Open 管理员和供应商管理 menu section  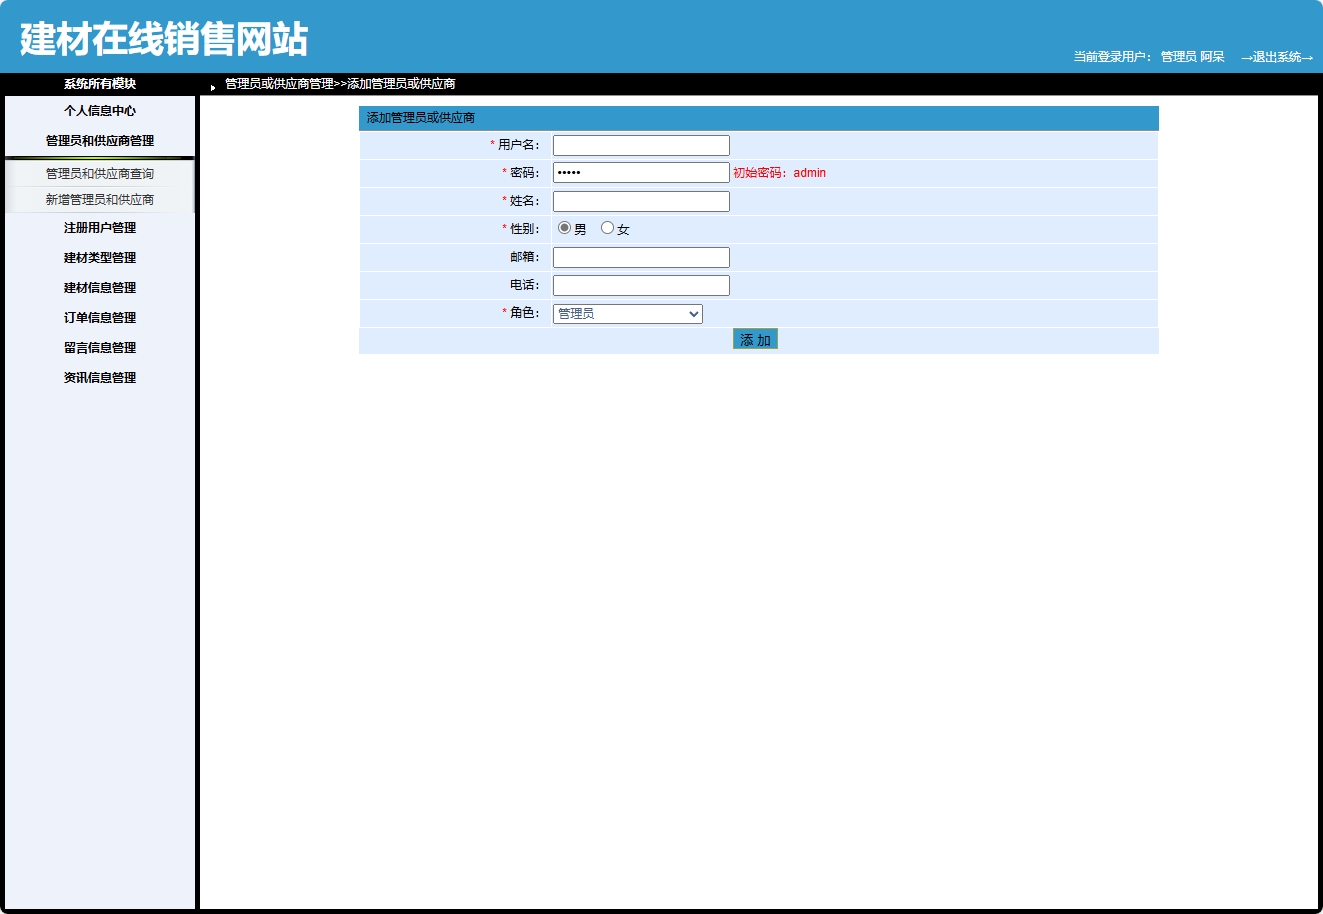(98, 141)
